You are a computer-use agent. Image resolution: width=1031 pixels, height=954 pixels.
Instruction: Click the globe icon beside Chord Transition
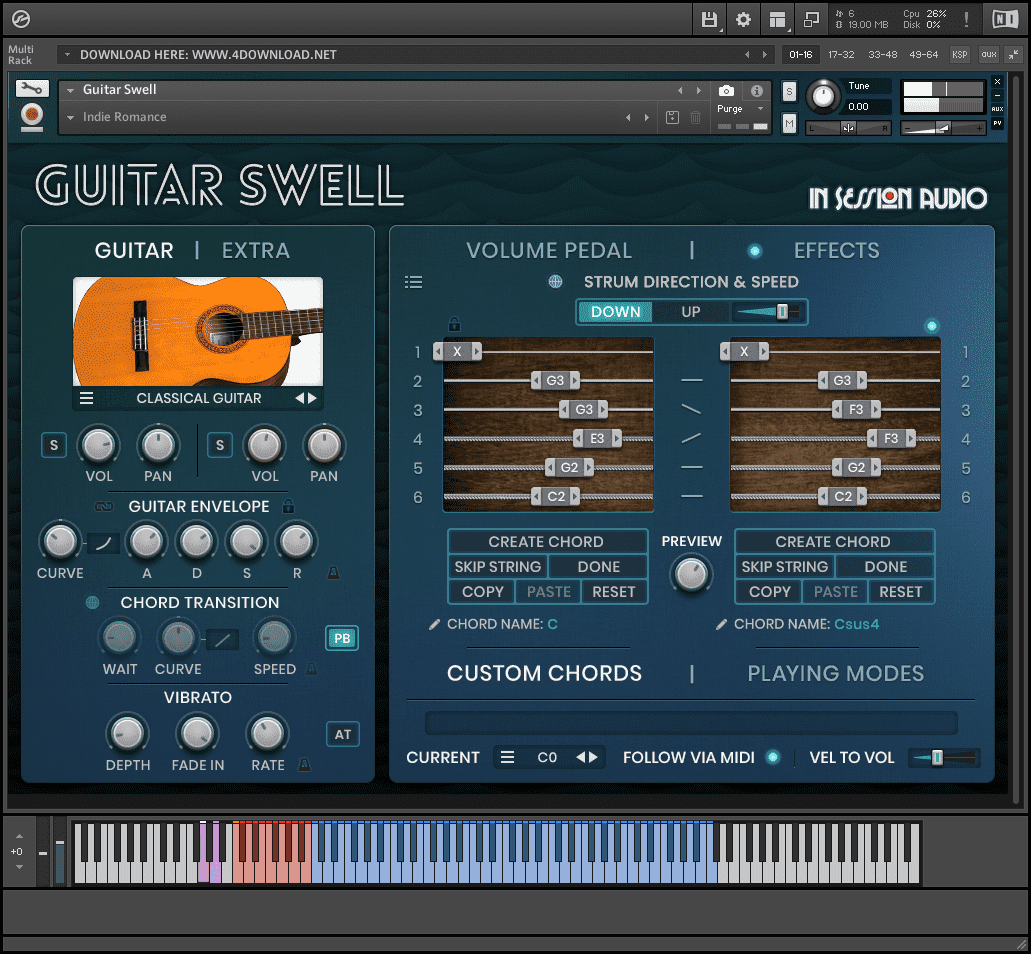click(x=93, y=602)
